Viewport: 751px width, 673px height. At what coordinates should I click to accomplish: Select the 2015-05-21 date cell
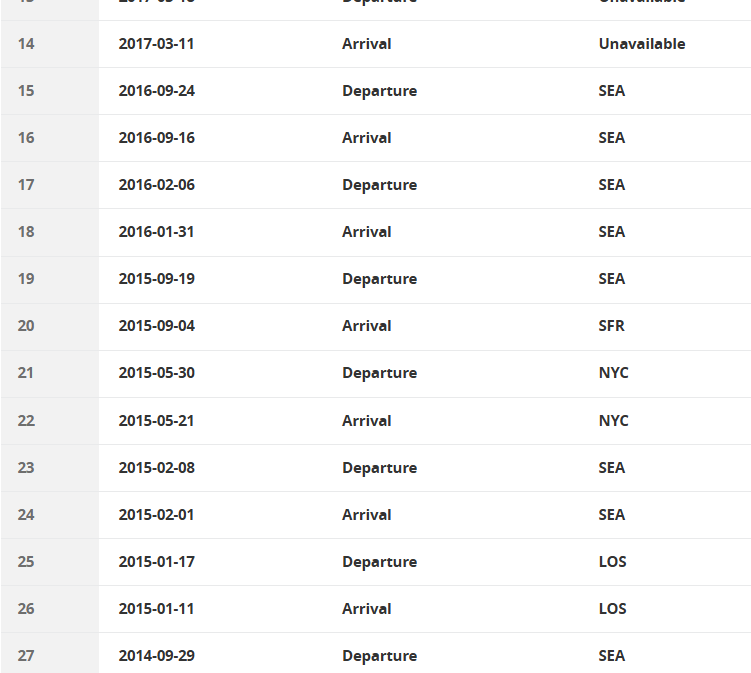pos(156,421)
